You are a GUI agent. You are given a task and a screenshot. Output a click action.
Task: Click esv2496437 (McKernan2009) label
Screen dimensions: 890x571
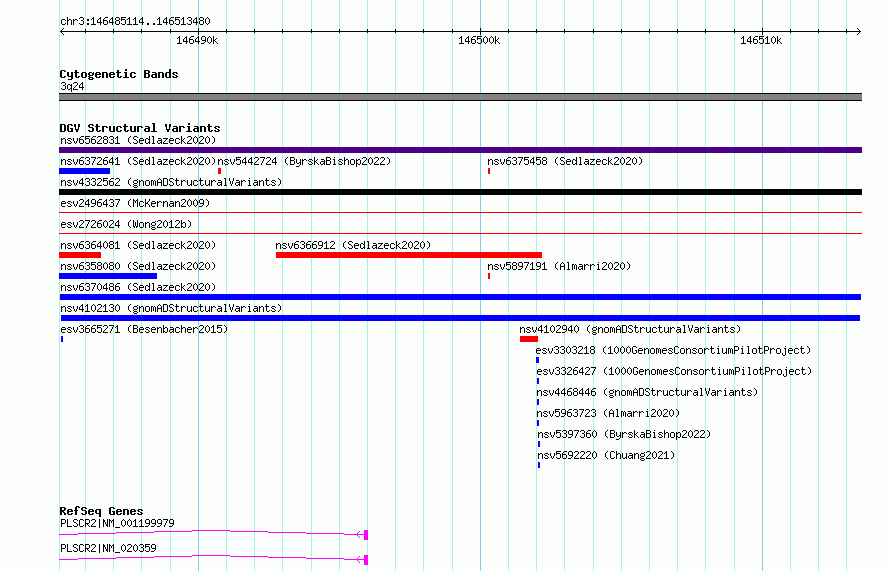click(x=135, y=203)
